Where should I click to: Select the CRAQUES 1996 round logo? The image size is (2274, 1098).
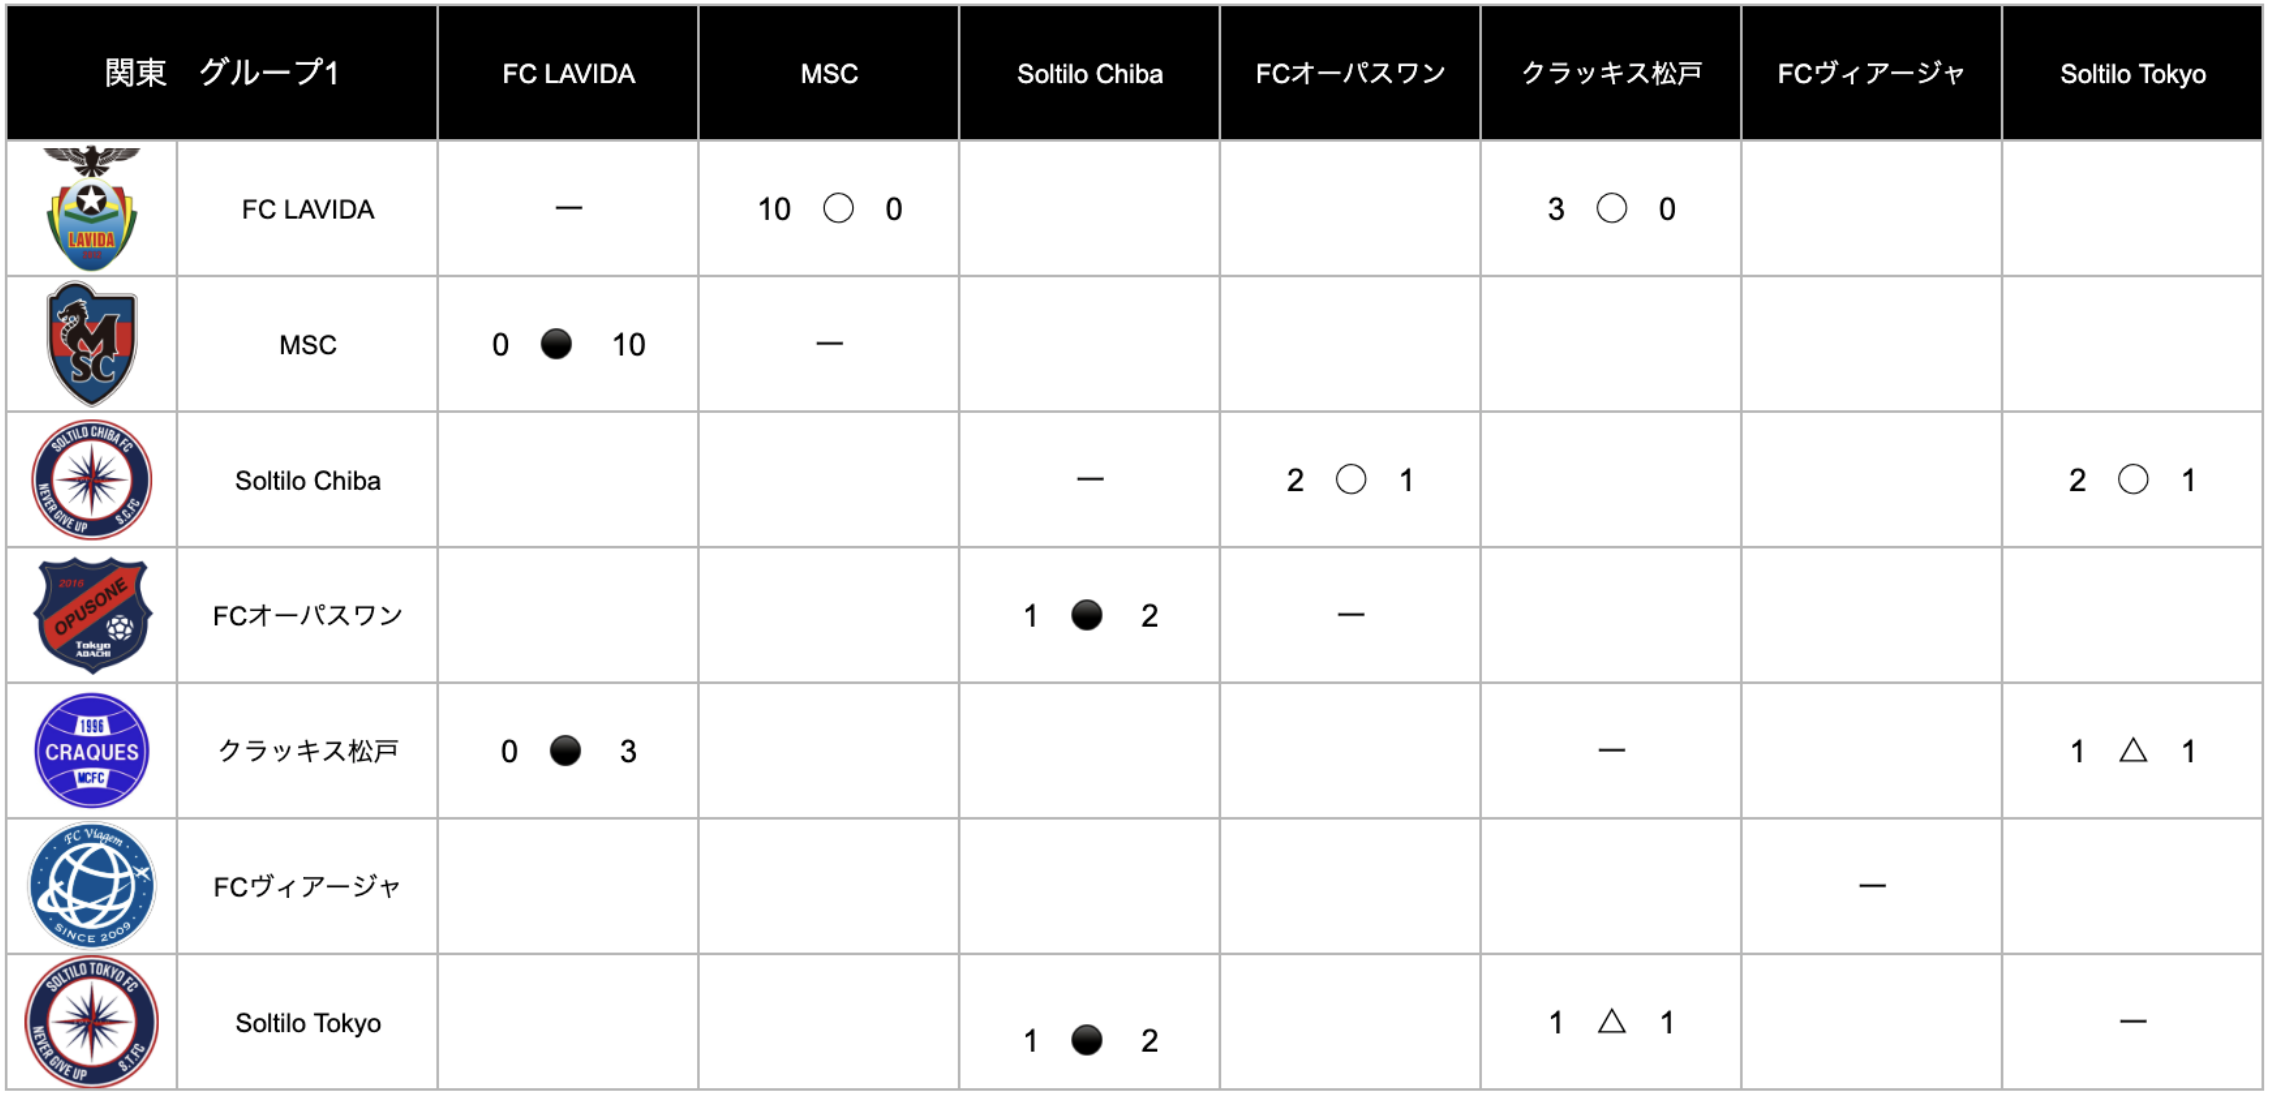[x=92, y=751]
